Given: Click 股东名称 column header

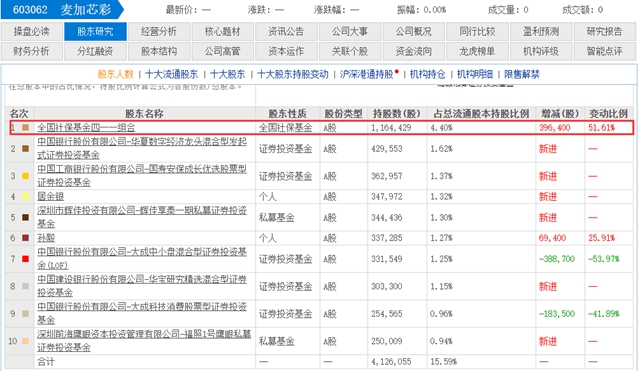Looking at the screenshot, I should click(x=144, y=114).
